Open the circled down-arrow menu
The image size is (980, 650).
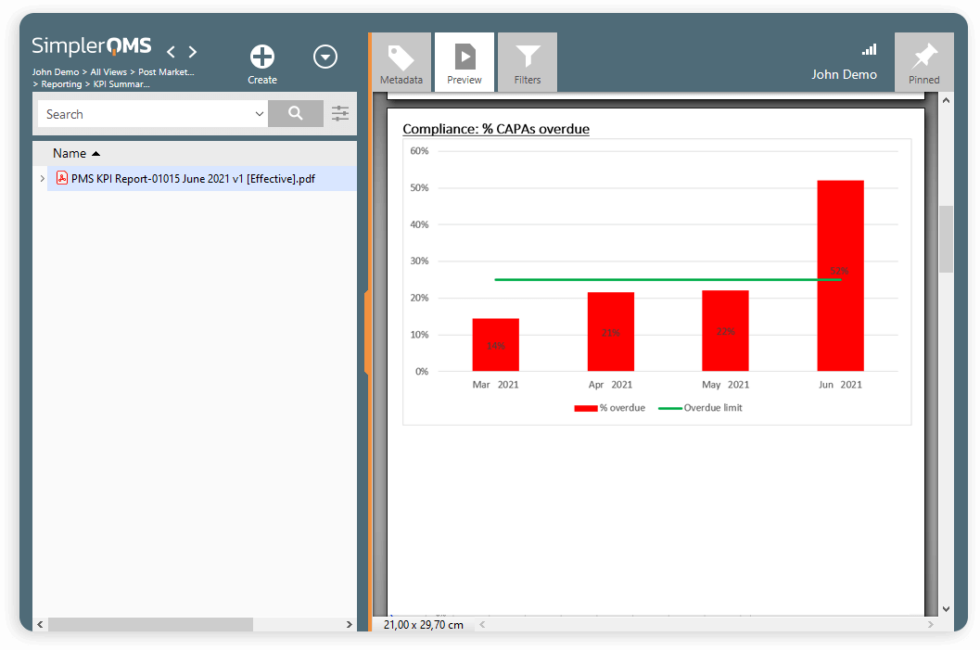tap(325, 57)
